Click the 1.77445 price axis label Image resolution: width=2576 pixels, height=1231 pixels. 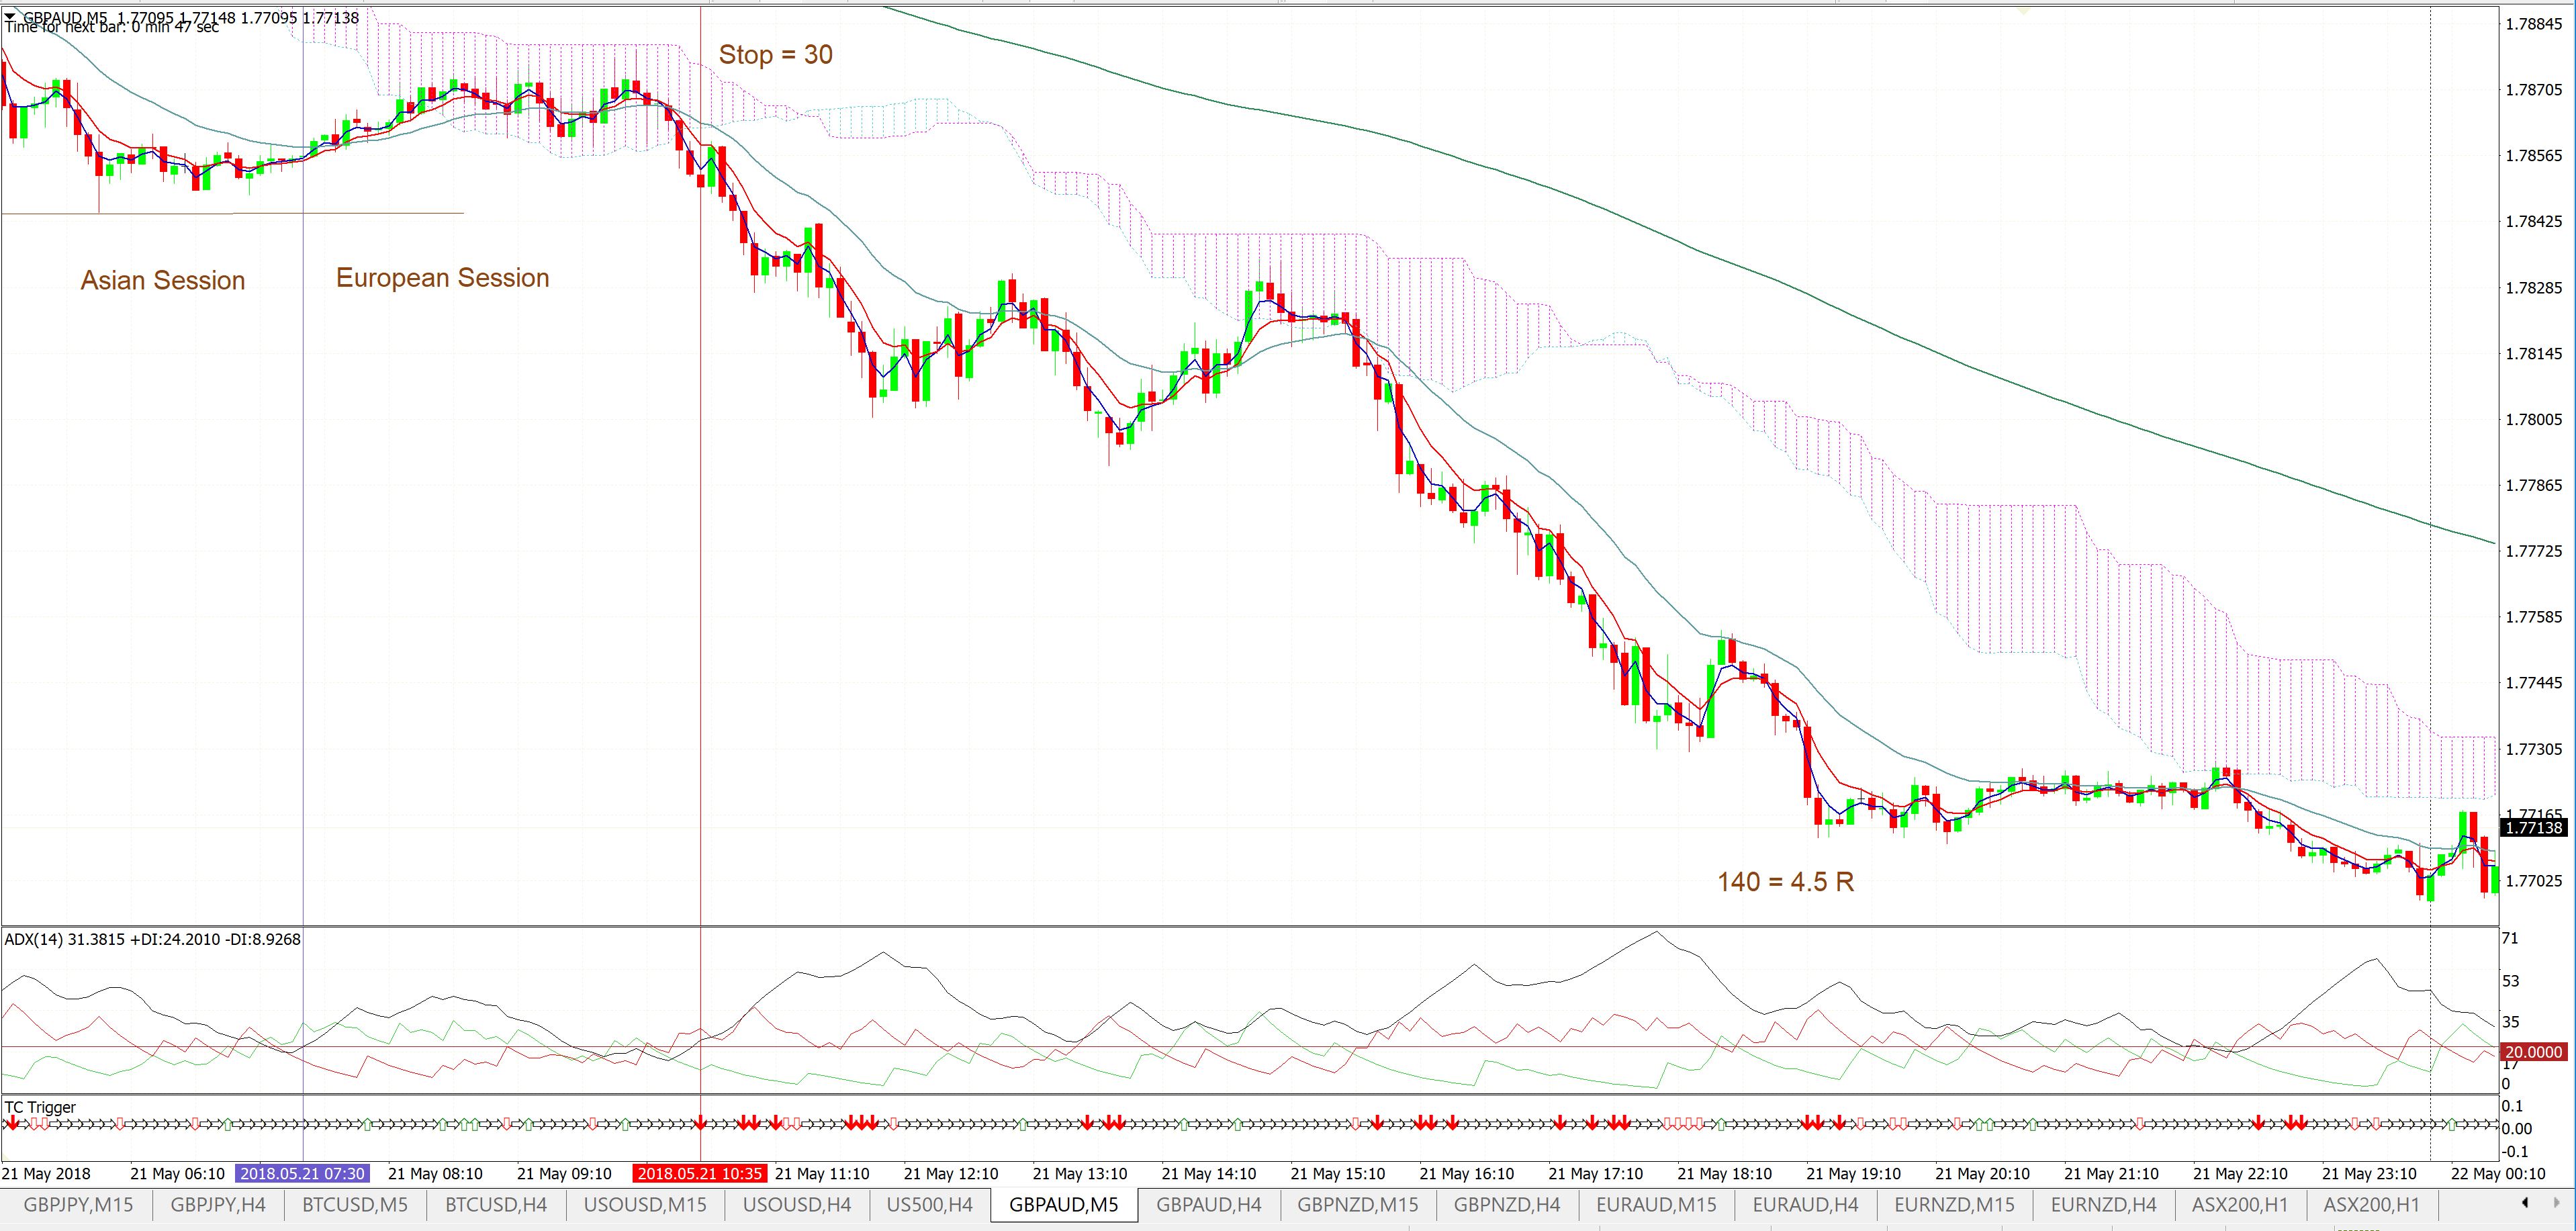[2534, 683]
